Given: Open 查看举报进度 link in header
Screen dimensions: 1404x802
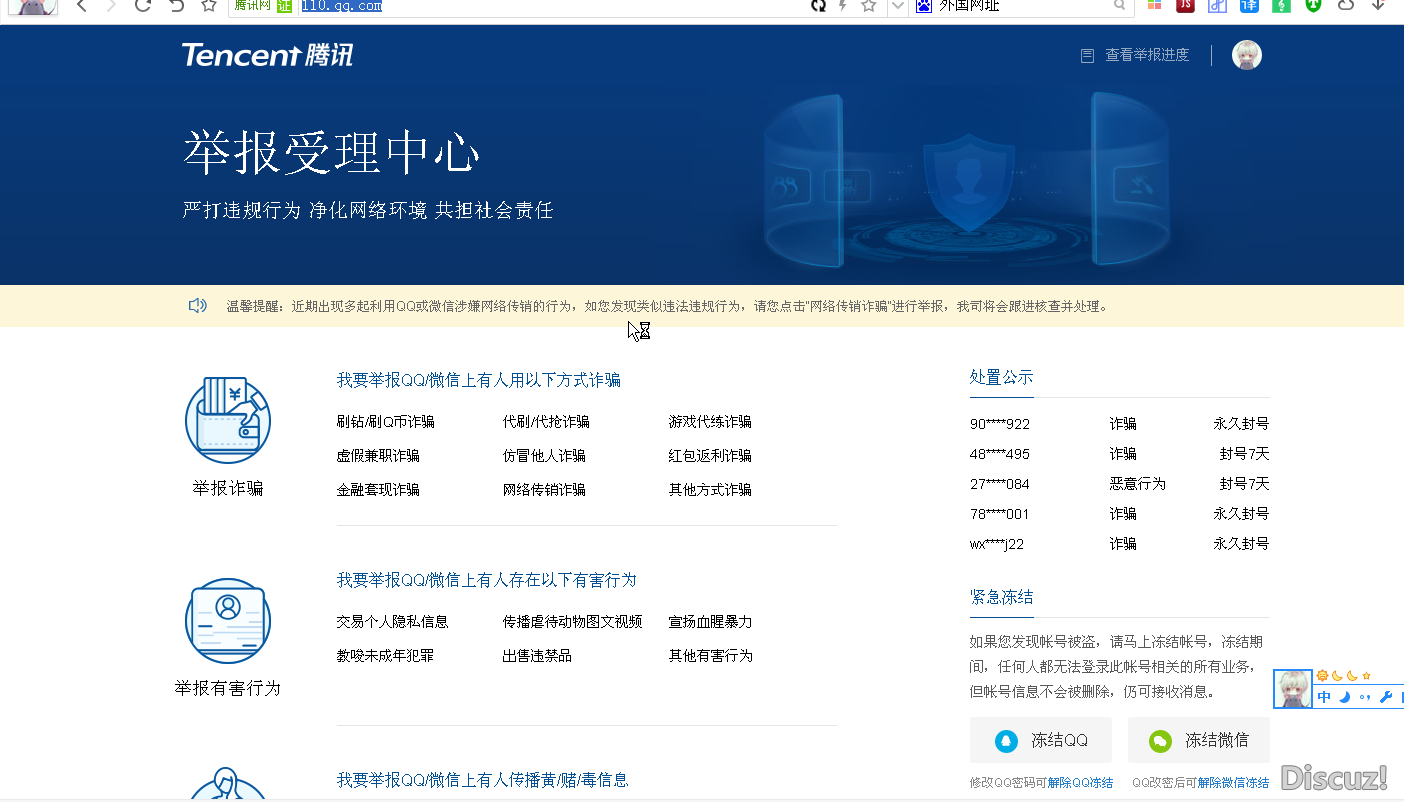Looking at the screenshot, I should (x=1147, y=55).
